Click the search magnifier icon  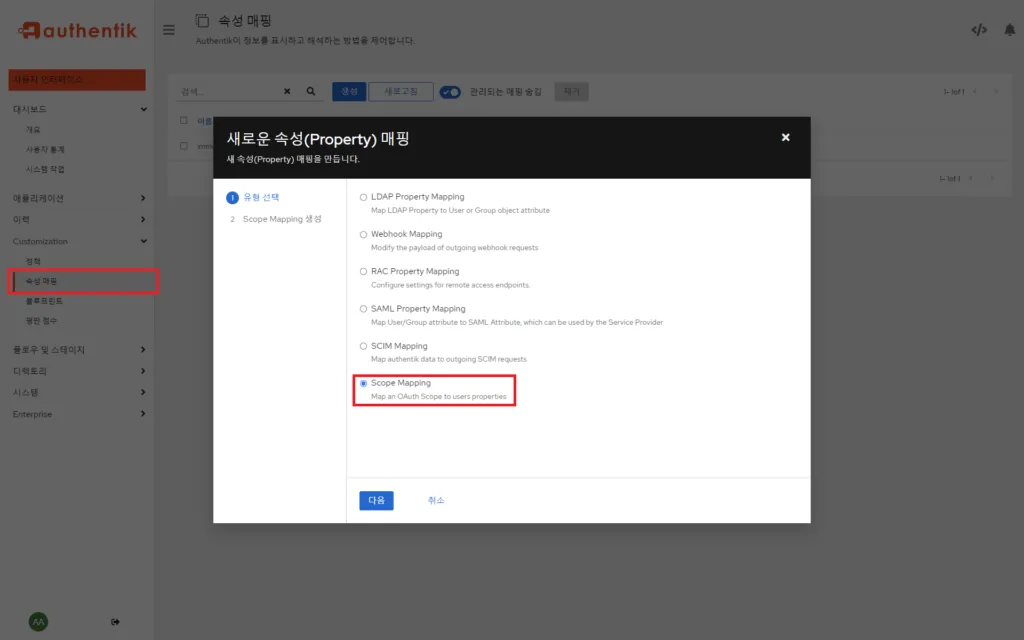coord(311,91)
